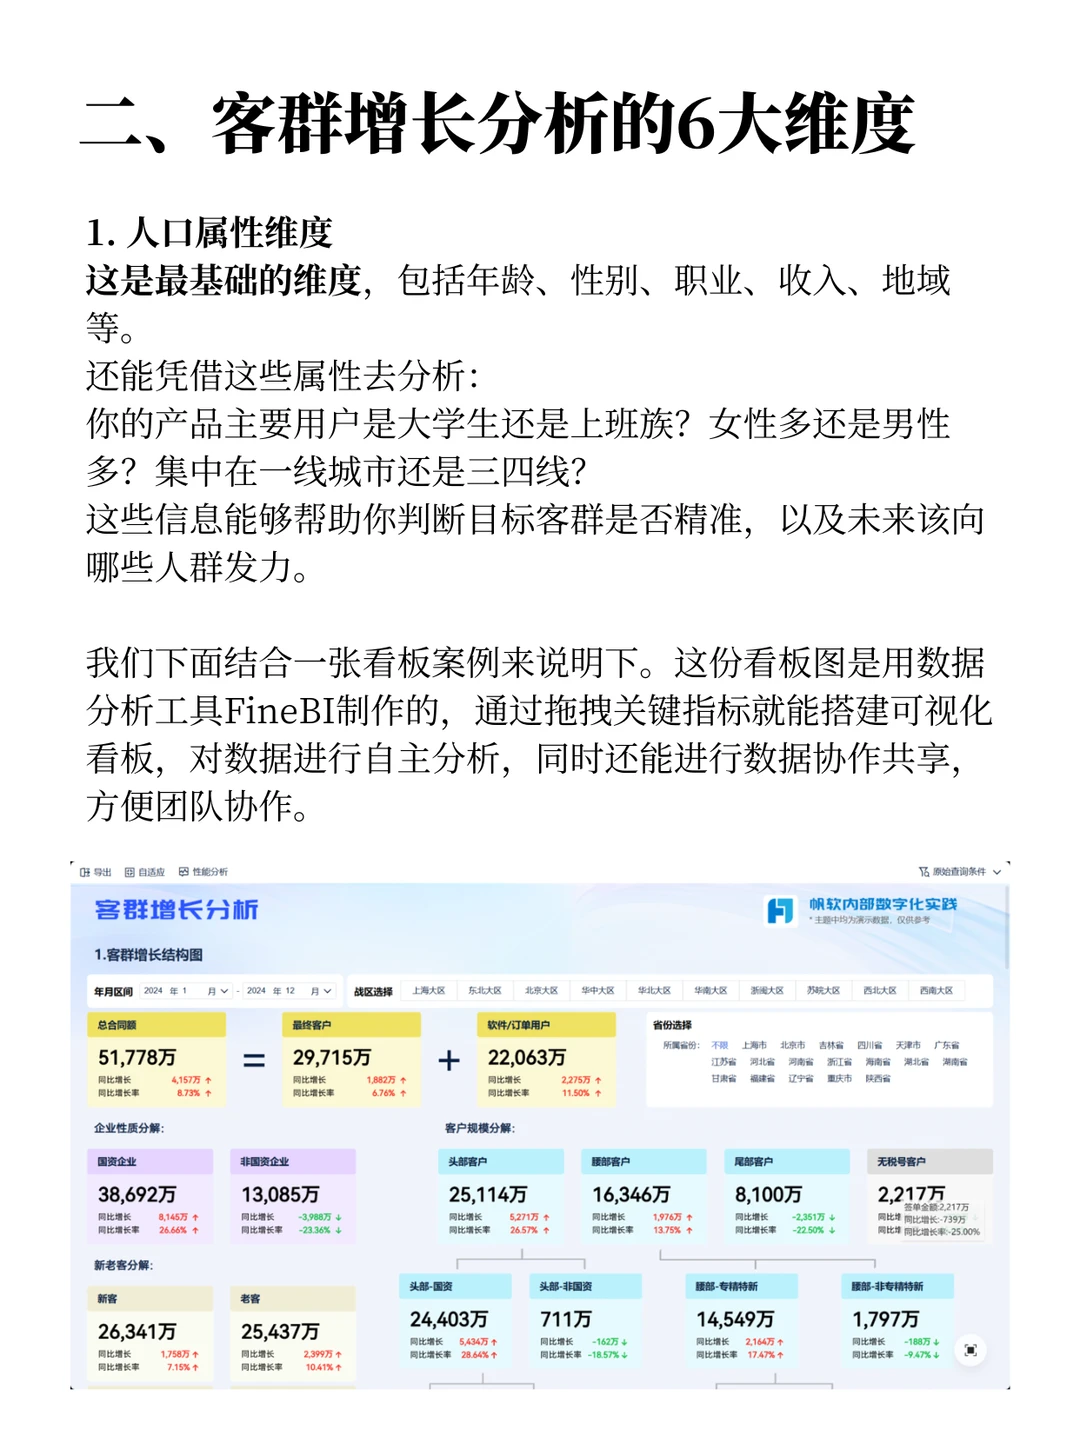Screen dimensions: 1080x1443
Task: Select the 湖南省 province option
Action: [955, 1062]
